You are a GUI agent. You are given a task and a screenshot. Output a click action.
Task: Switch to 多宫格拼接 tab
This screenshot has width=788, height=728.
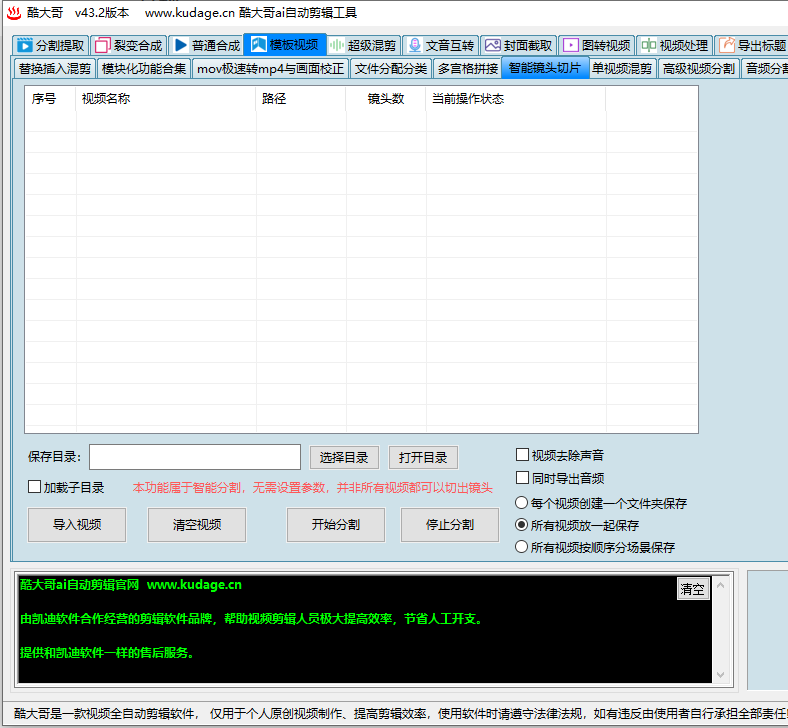467,68
